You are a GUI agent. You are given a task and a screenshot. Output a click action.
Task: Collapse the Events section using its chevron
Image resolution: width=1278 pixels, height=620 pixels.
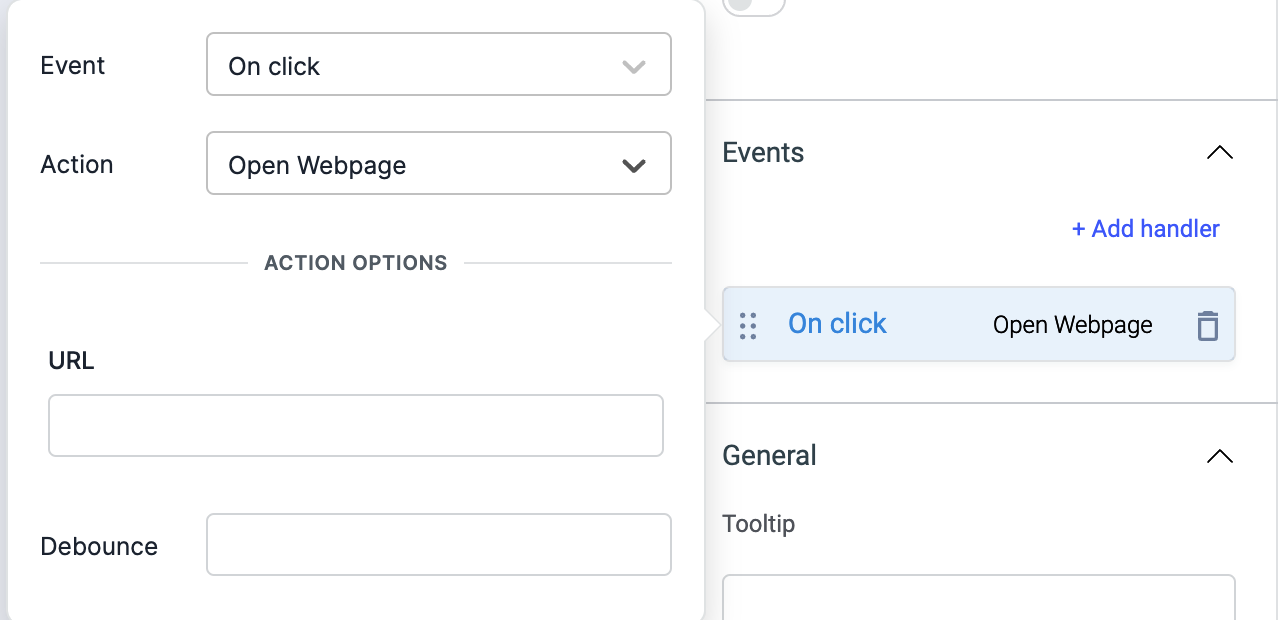point(1219,153)
